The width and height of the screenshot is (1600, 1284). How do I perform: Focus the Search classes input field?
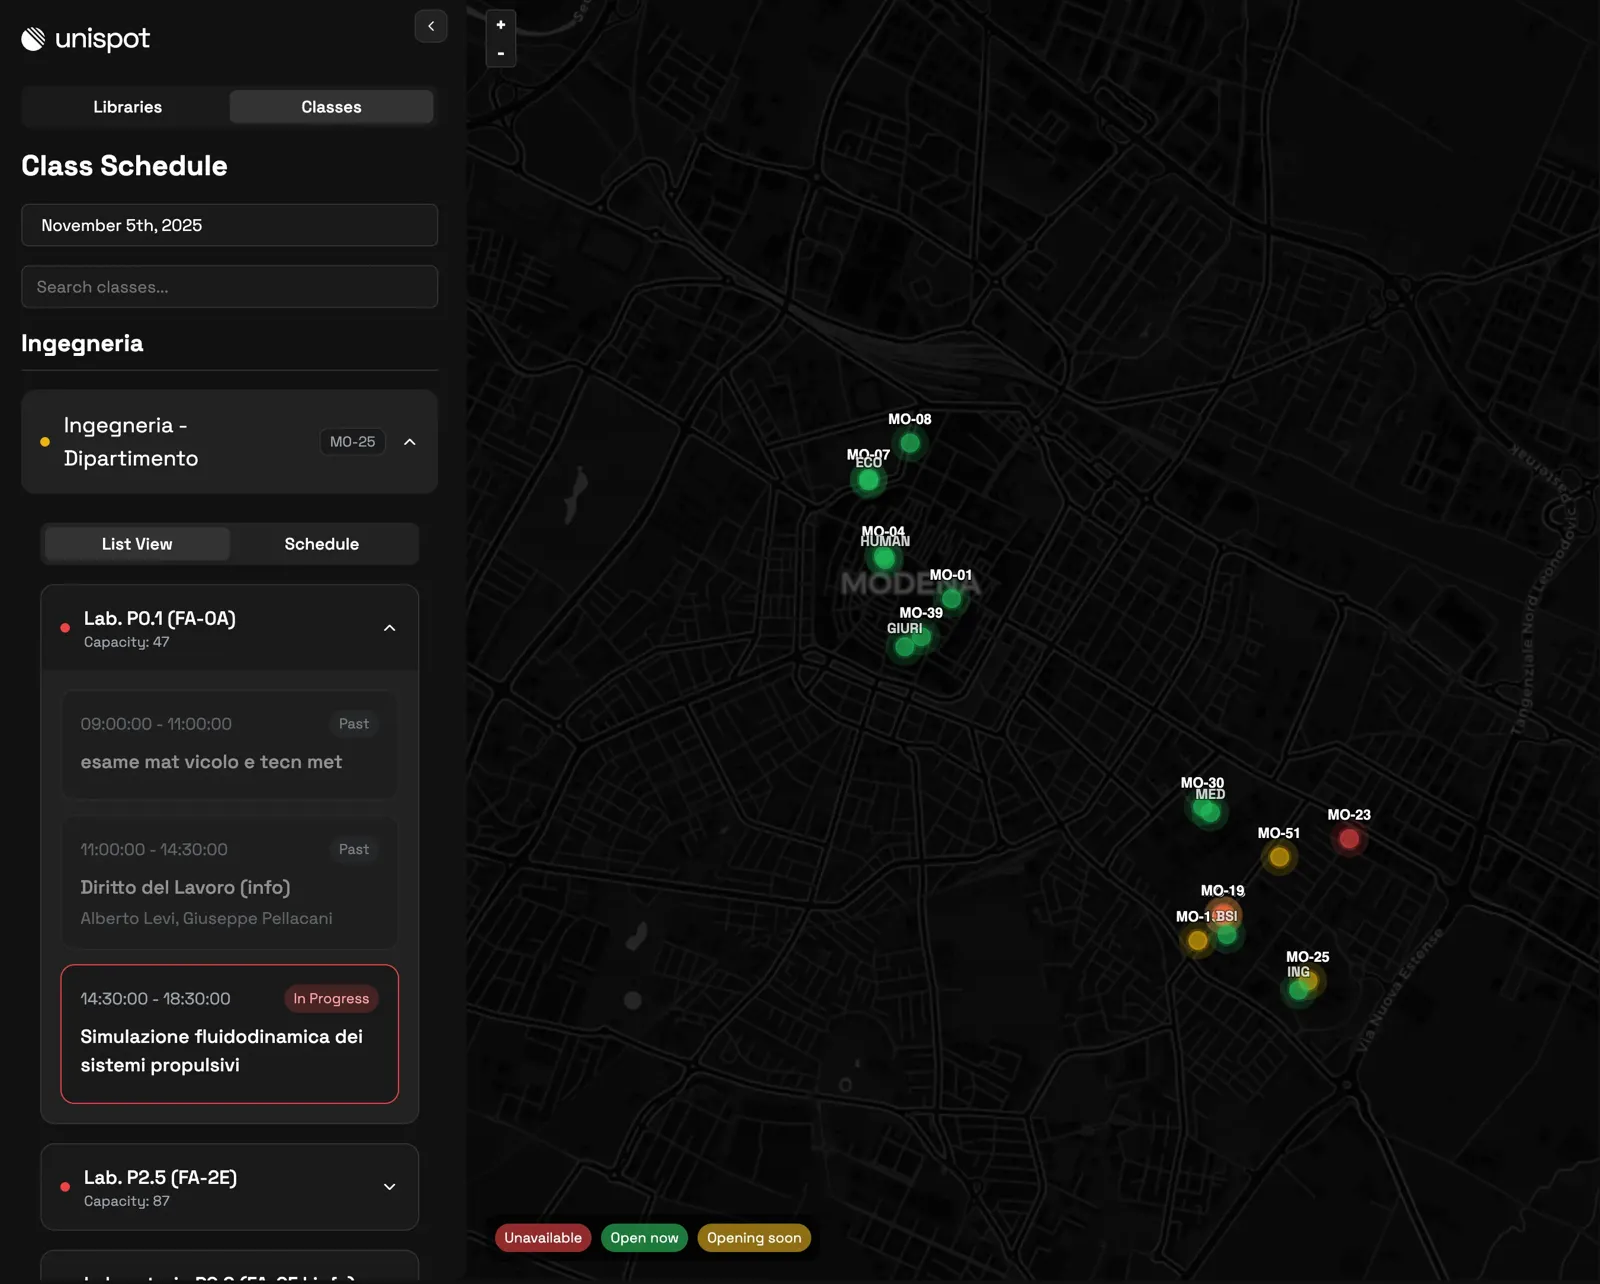(x=229, y=287)
